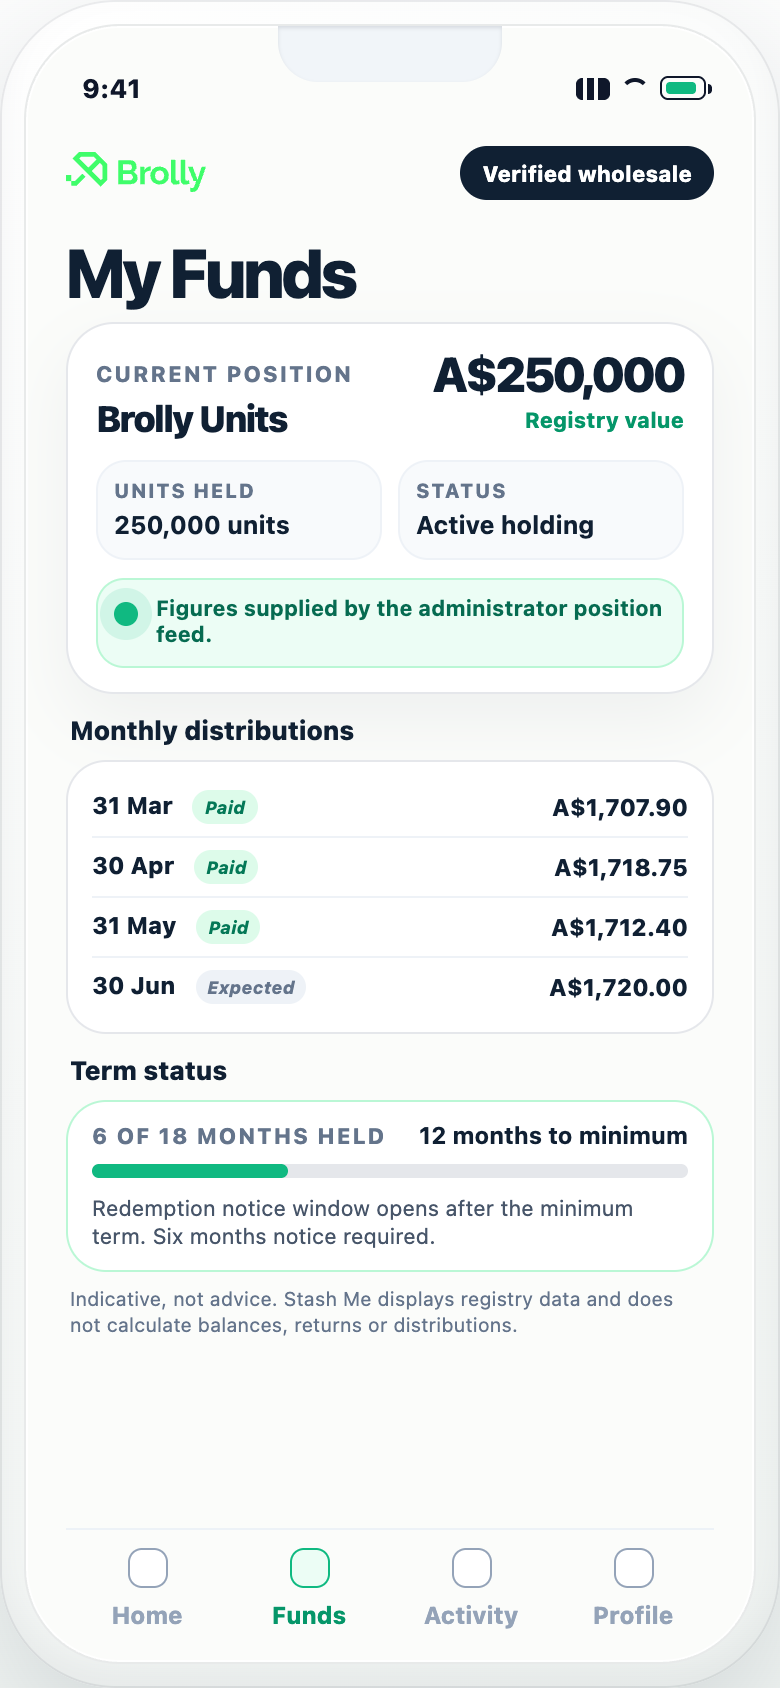This screenshot has height=1688, width=780.
Task: Tap the Activity tab icon
Action: (x=472, y=1568)
